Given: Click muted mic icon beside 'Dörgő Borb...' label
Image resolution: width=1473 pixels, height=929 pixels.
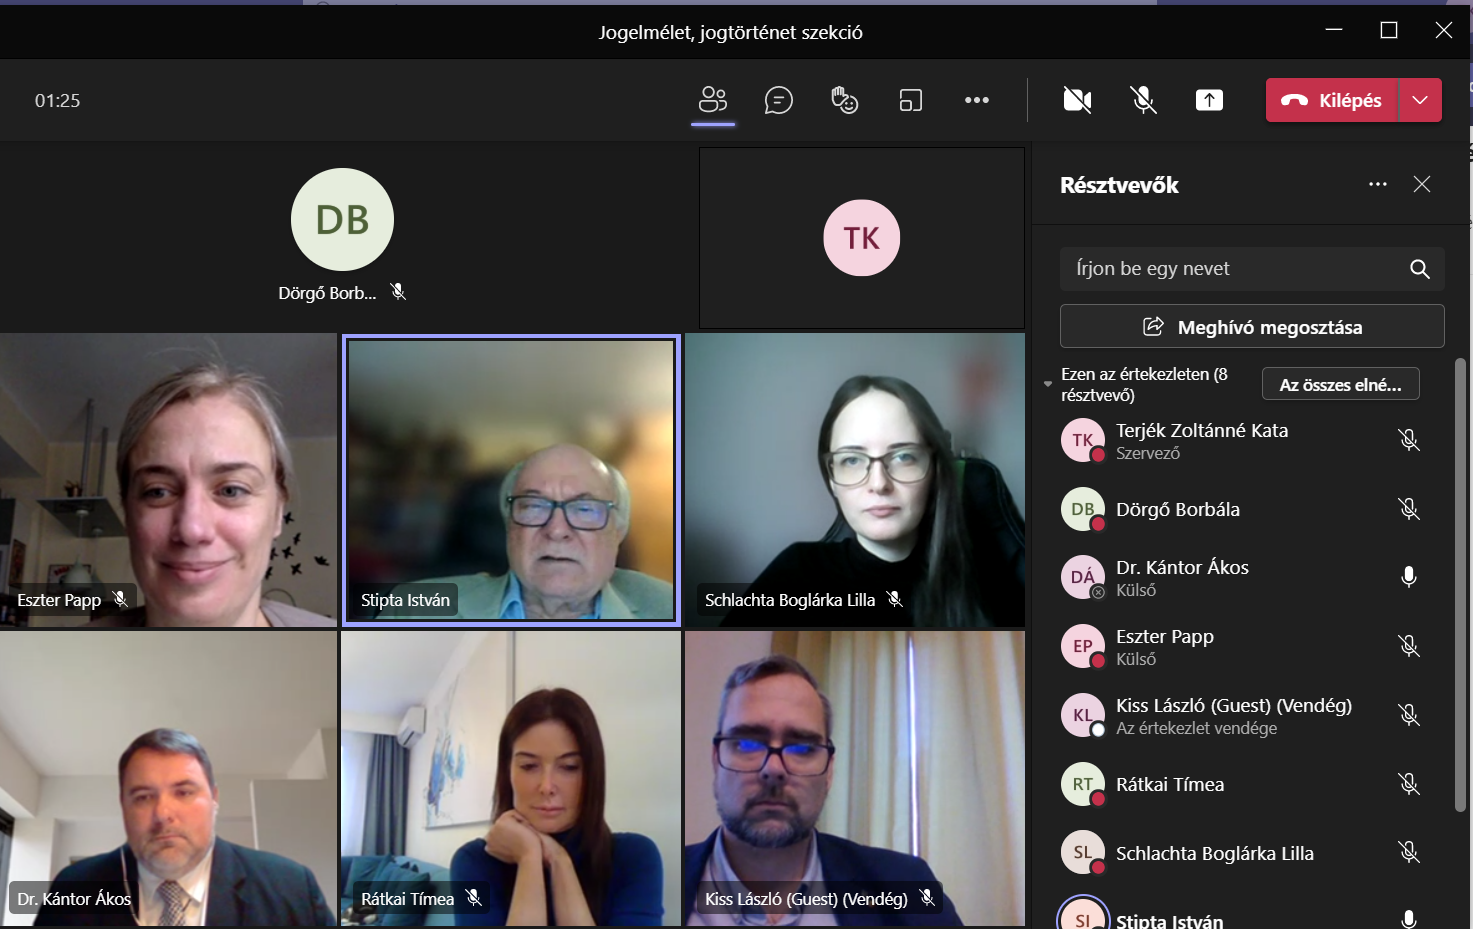Looking at the screenshot, I should pos(398,292).
